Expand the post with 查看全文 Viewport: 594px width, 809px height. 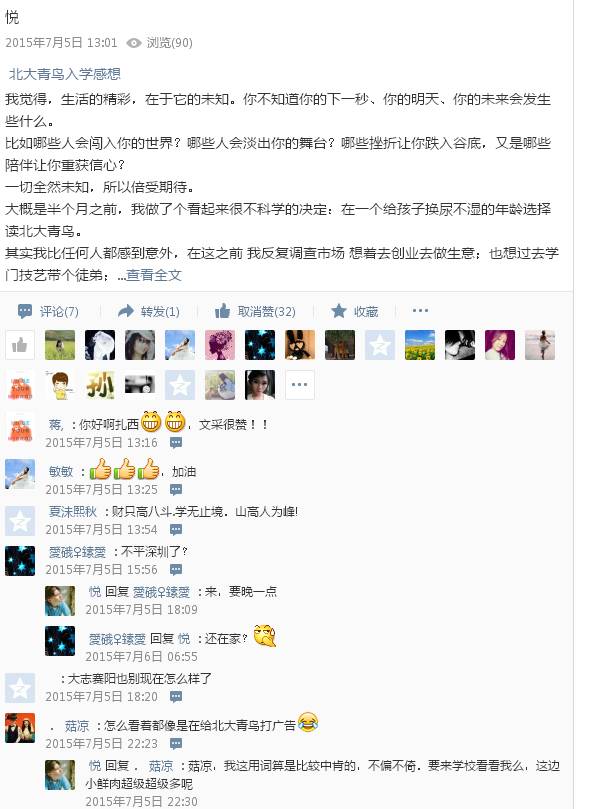[x=154, y=275]
